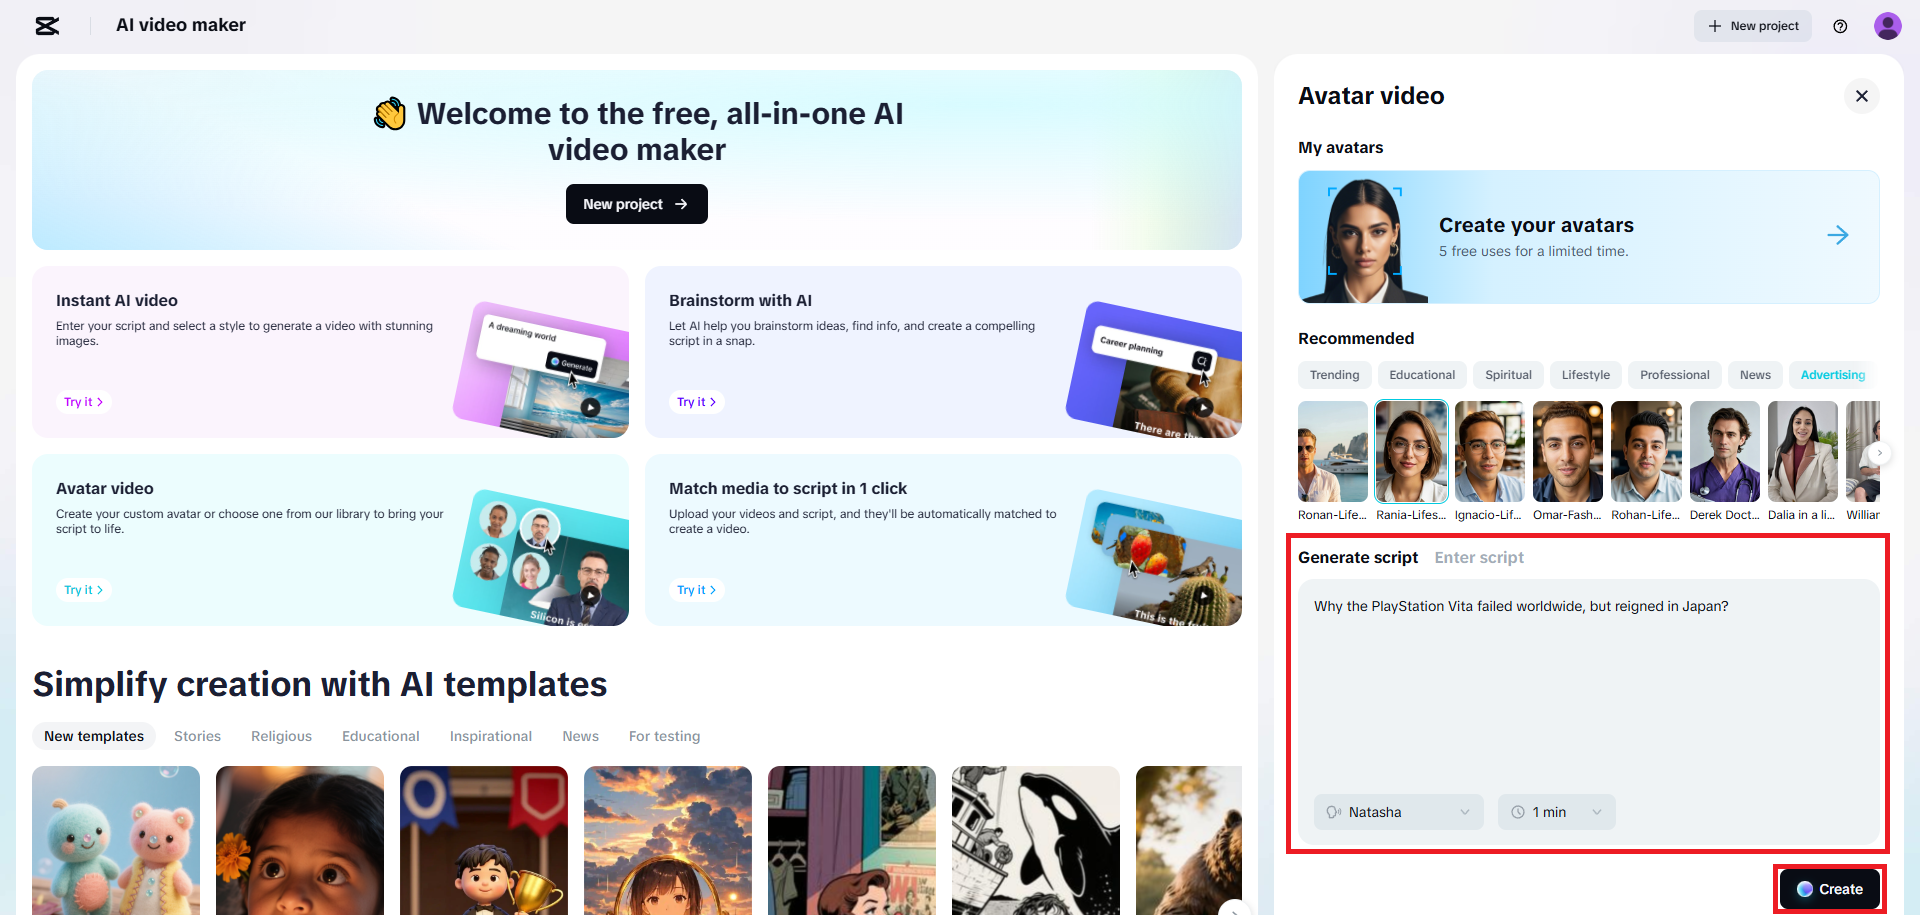Expand more avatars with the right chevron
This screenshot has height=915, width=1920.
1878,453
